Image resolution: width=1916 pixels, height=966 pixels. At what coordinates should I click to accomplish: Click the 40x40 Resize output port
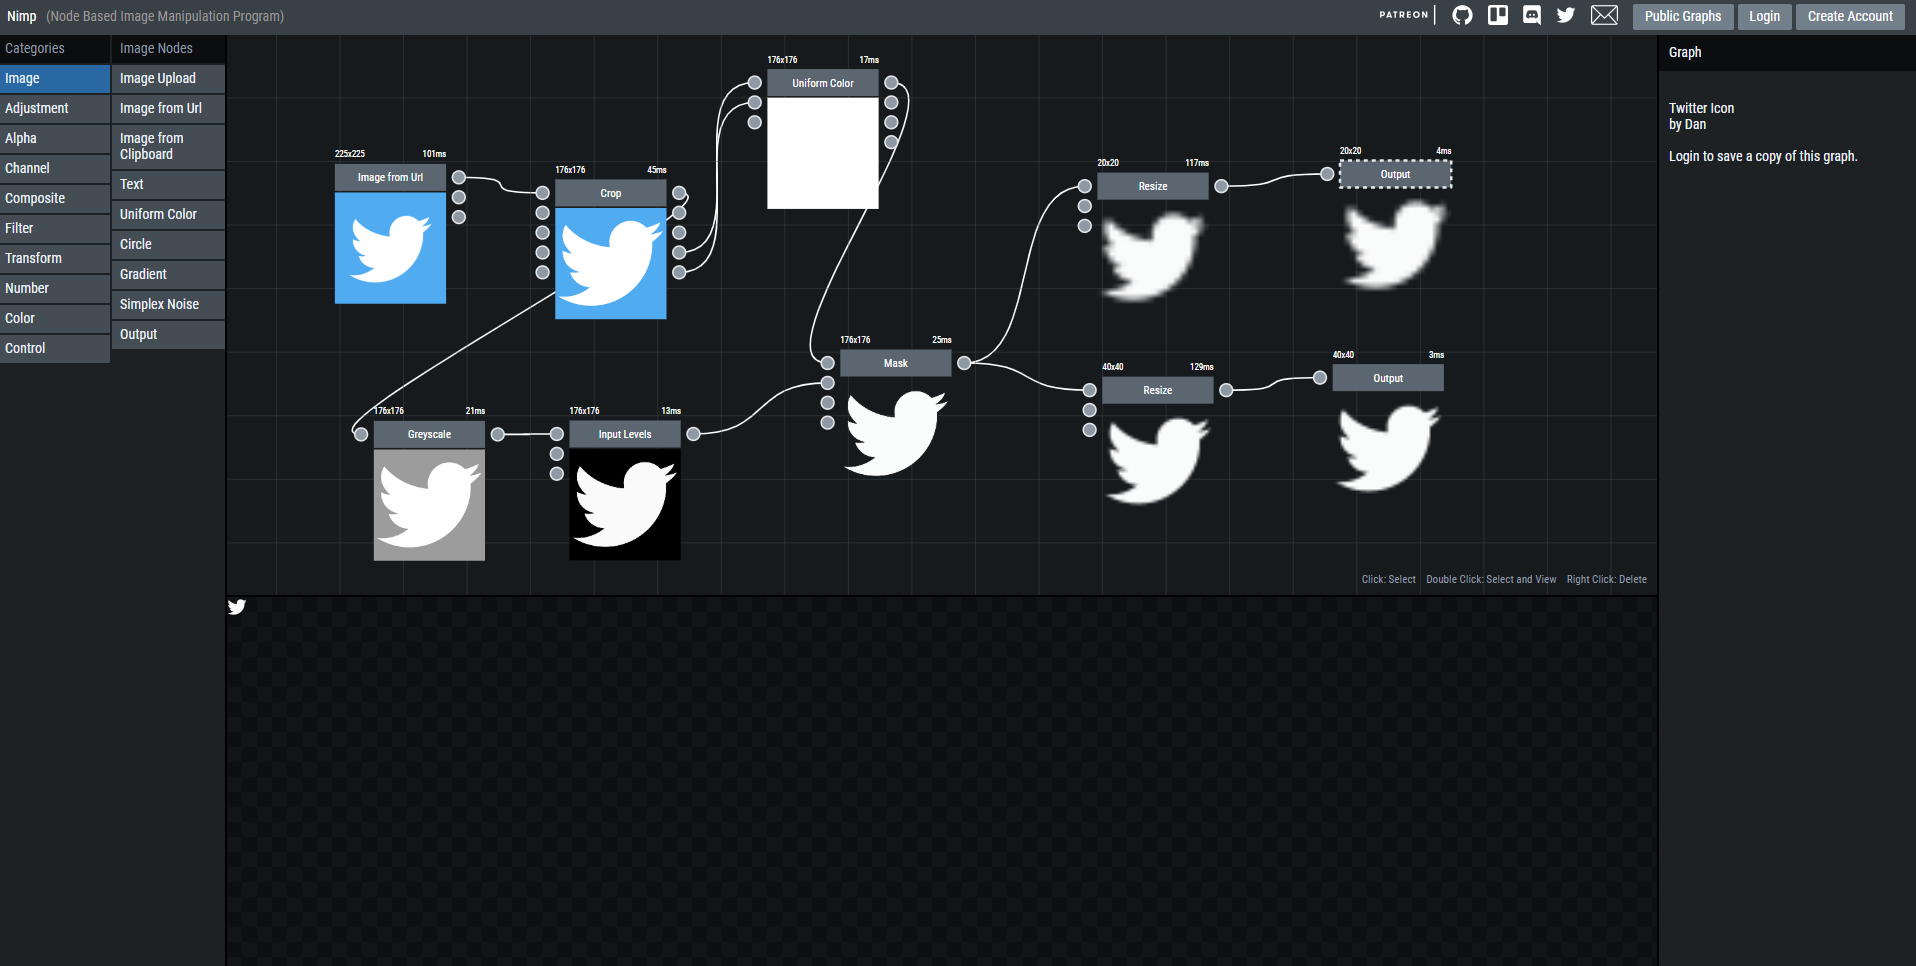click(1226, 390)
